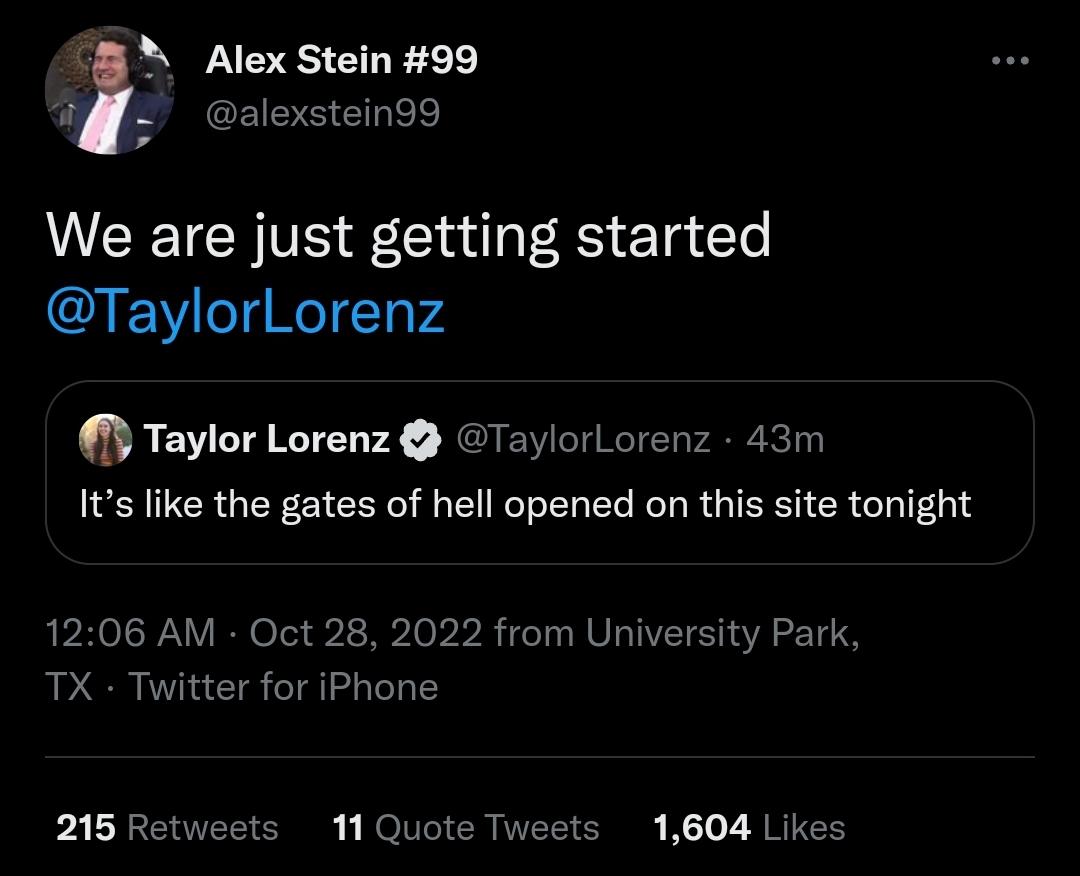This screenshot has height=876, width=1080.
Task: Click Taylor Lorenz name in quoted tweet
Action: tap(267, 439)
